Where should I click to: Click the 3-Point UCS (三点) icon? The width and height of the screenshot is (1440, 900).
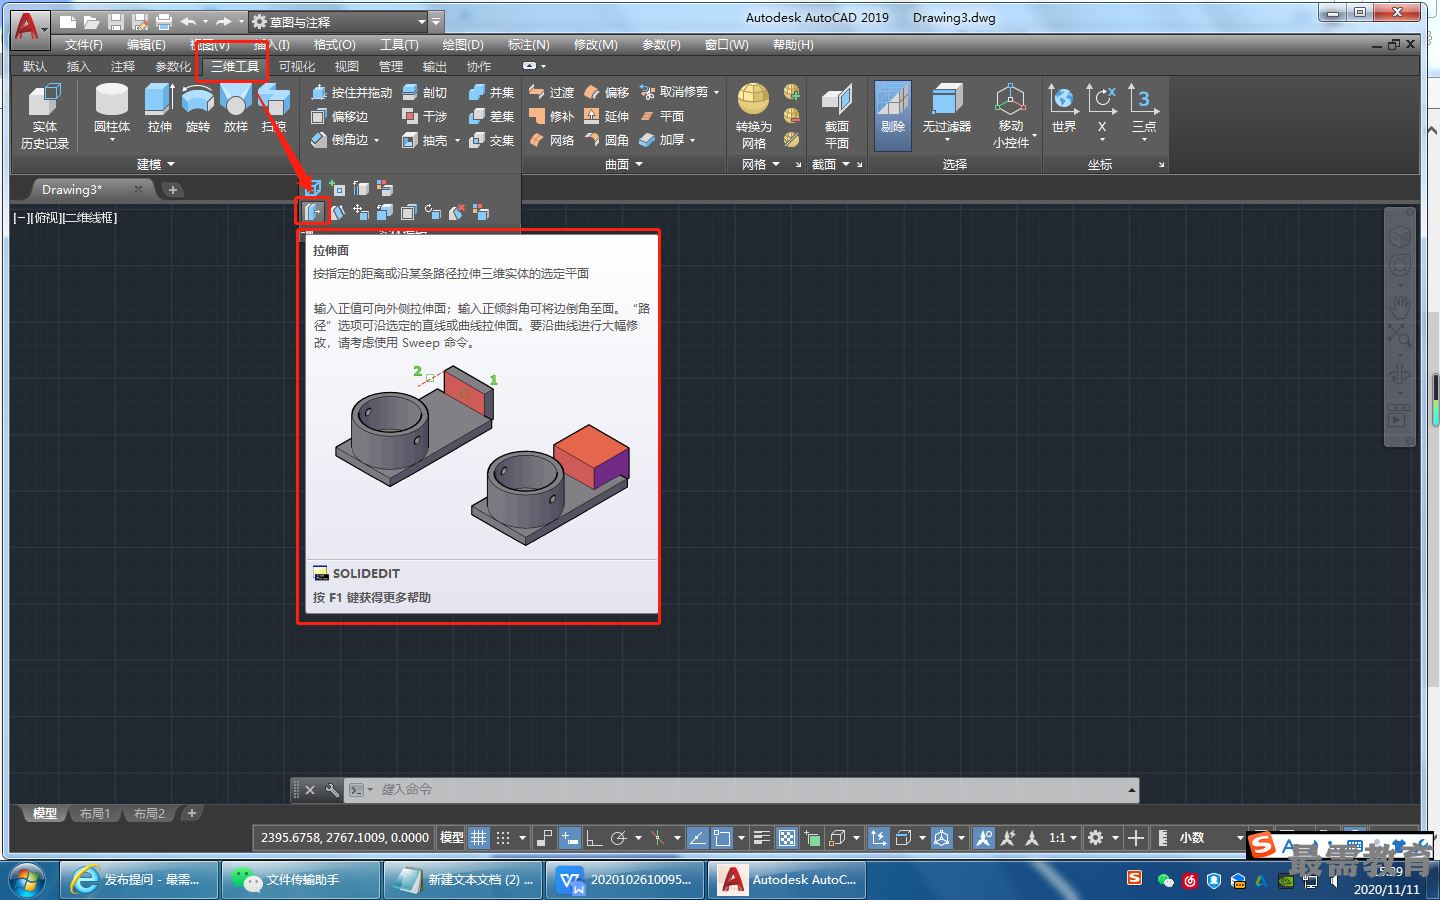tap(1144, 109)
